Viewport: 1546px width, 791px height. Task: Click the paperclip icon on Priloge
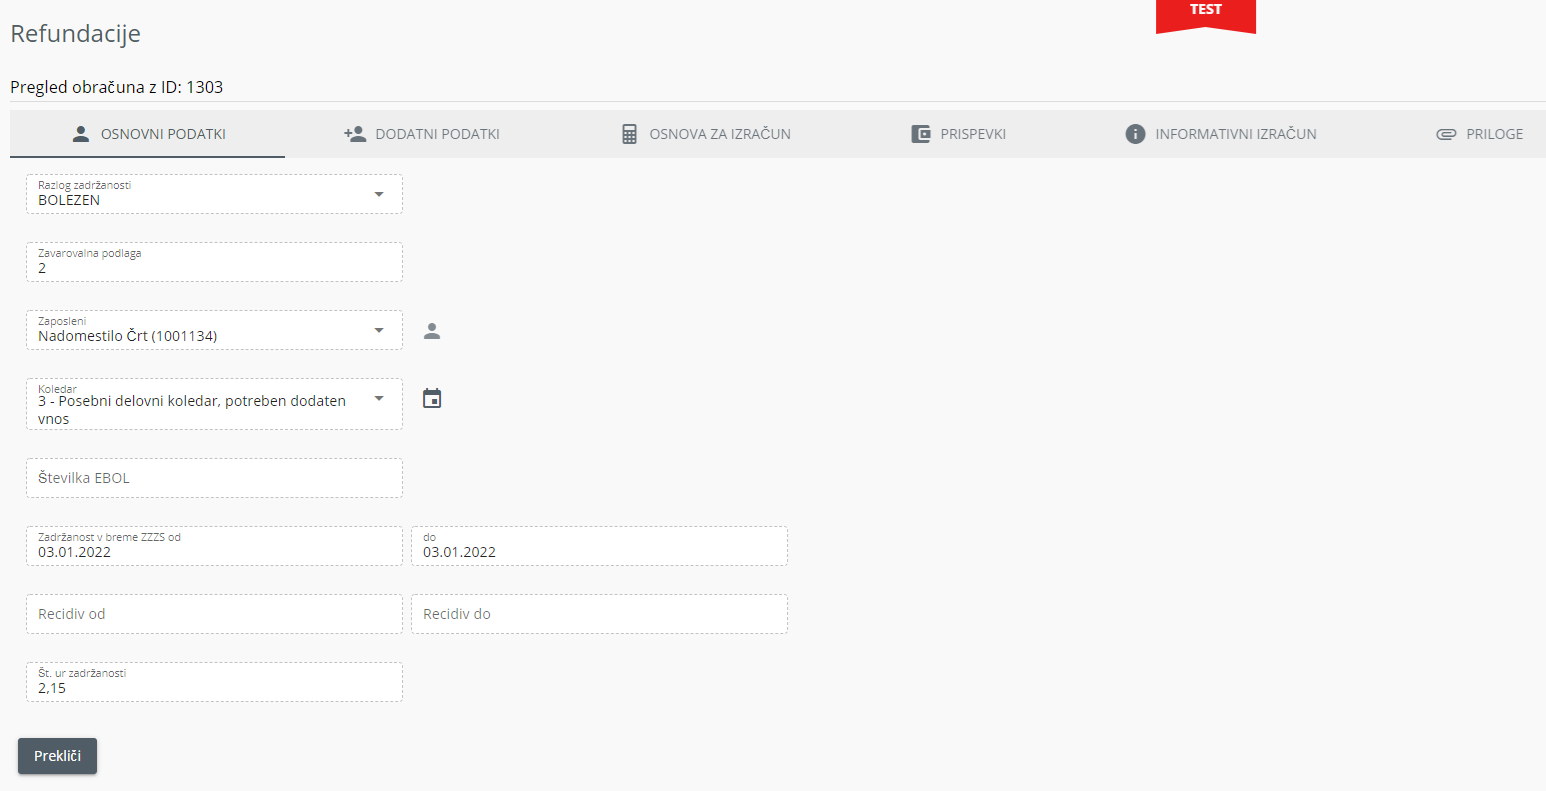[x=1446, y=134]
